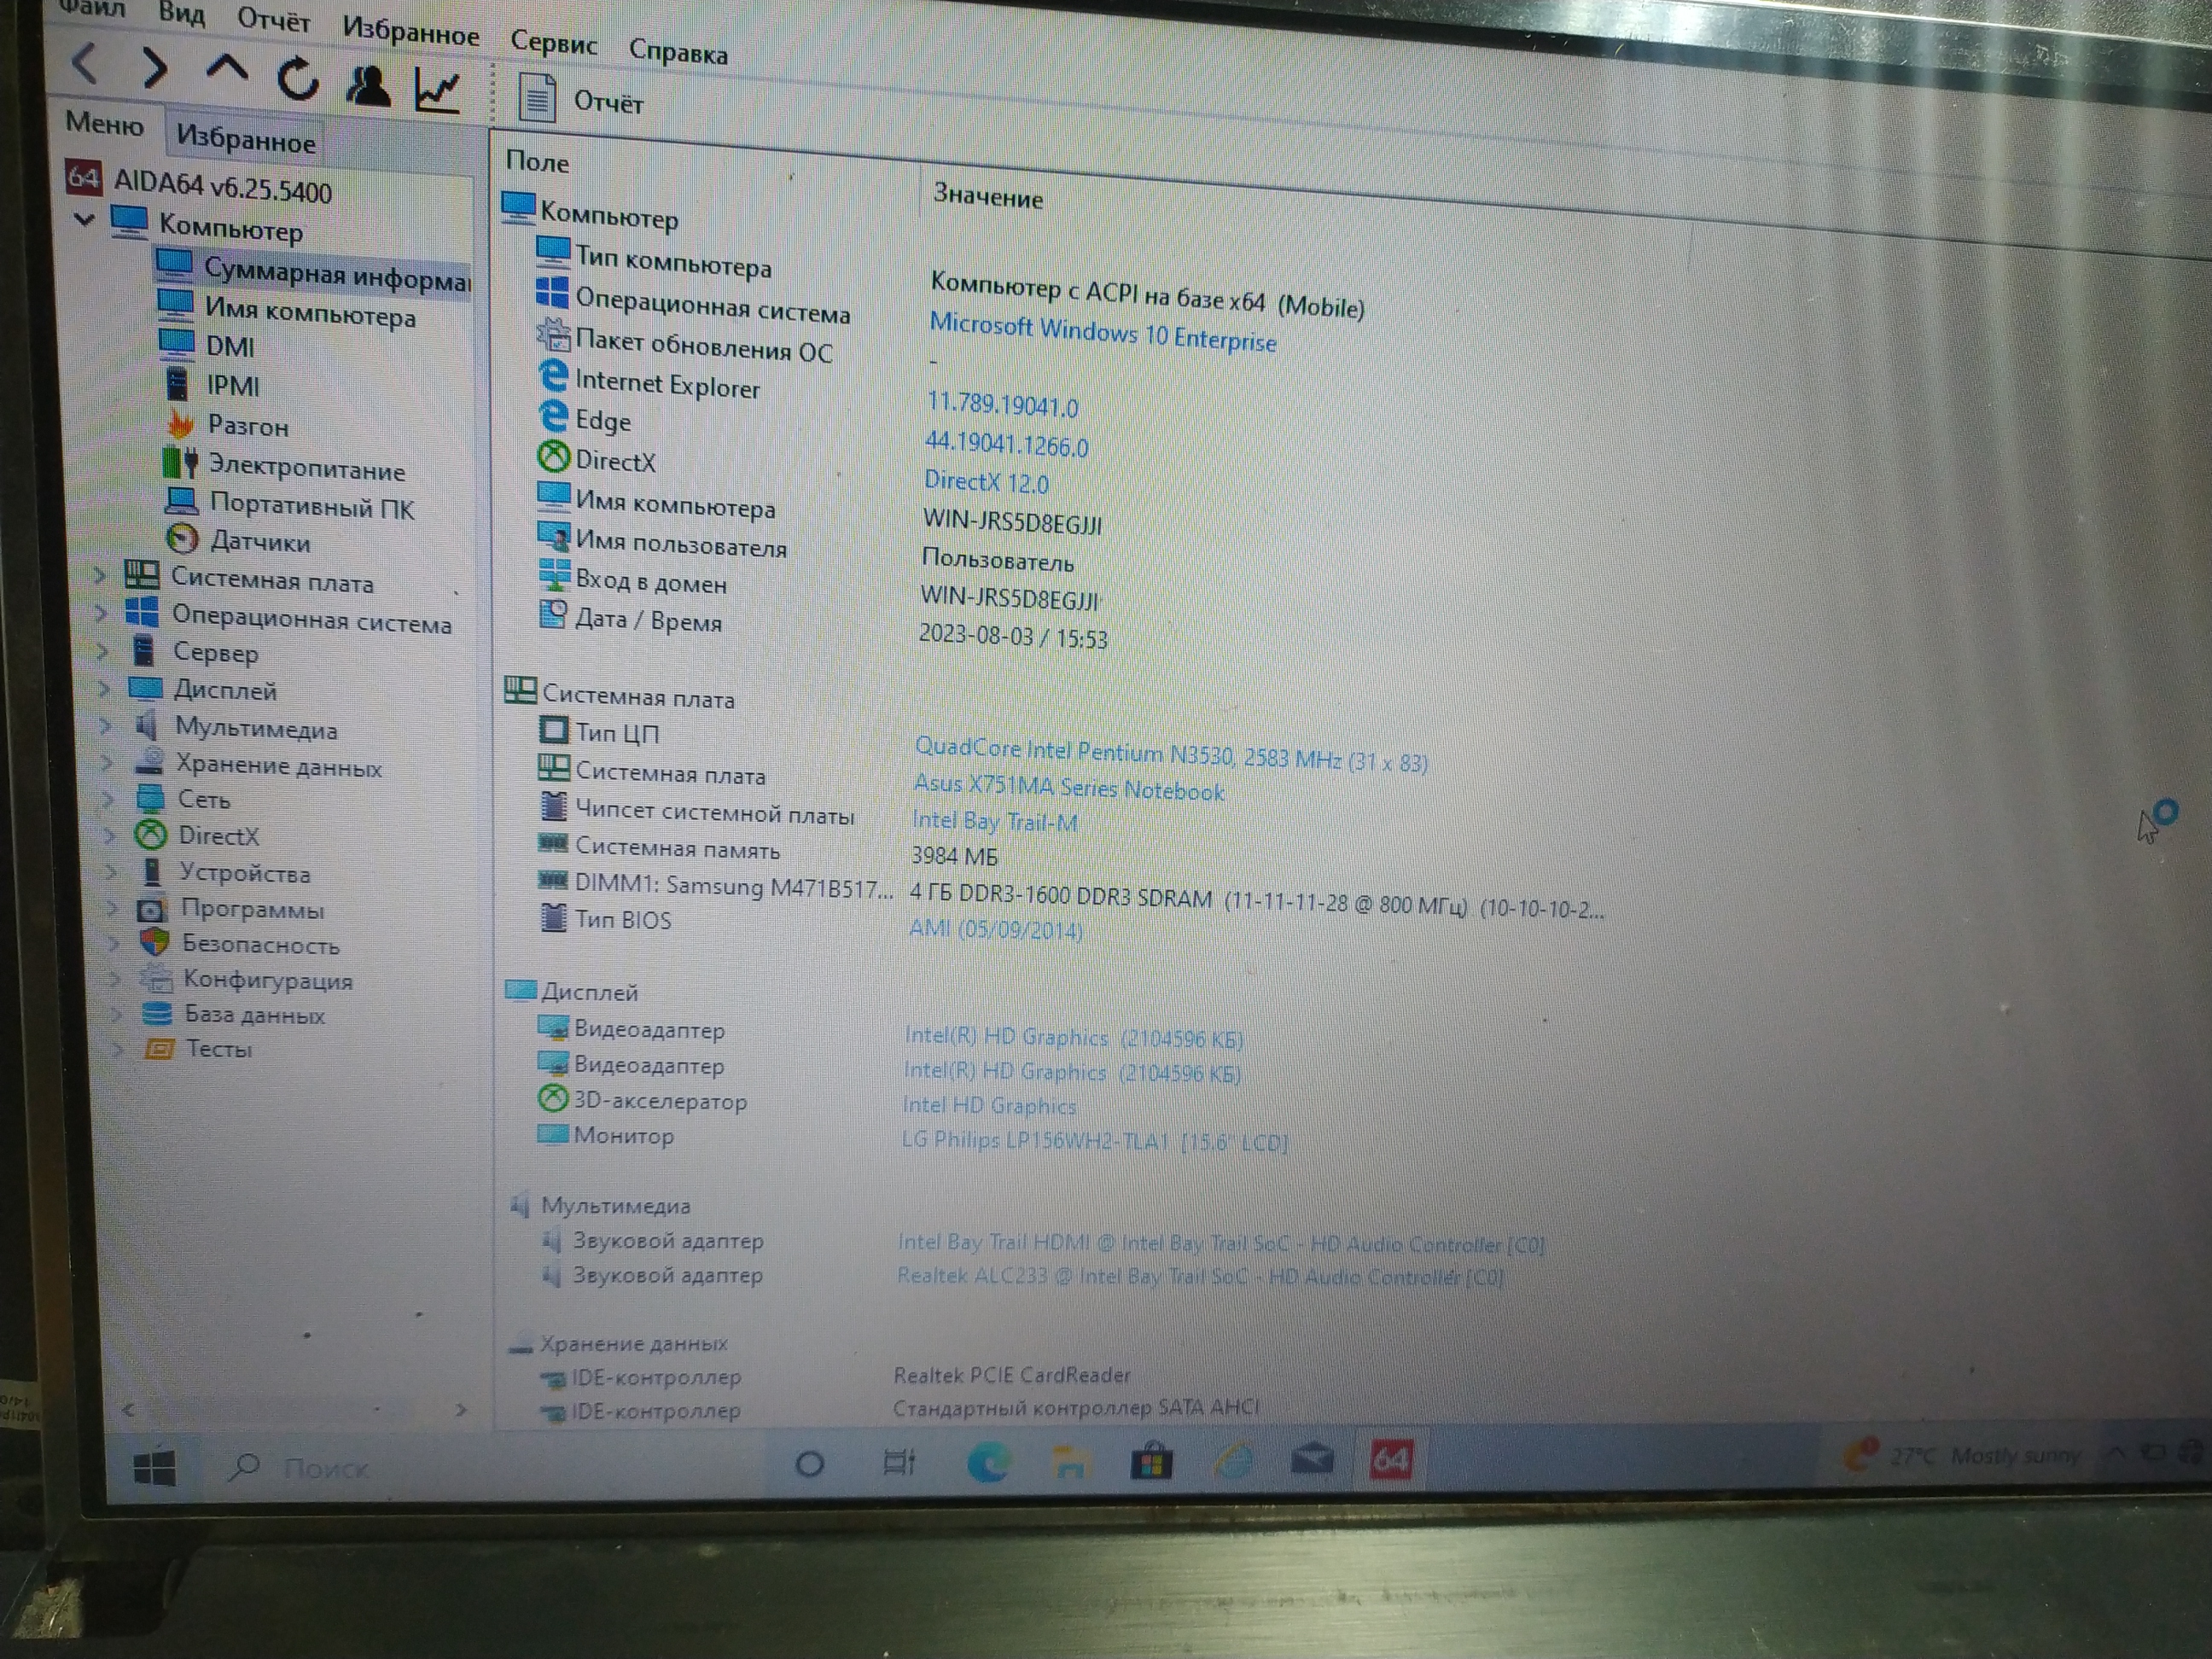Click the Устройства icon in the tree
The width and height of the screenshot is (2212, 1659).
[x=151, y=872]
